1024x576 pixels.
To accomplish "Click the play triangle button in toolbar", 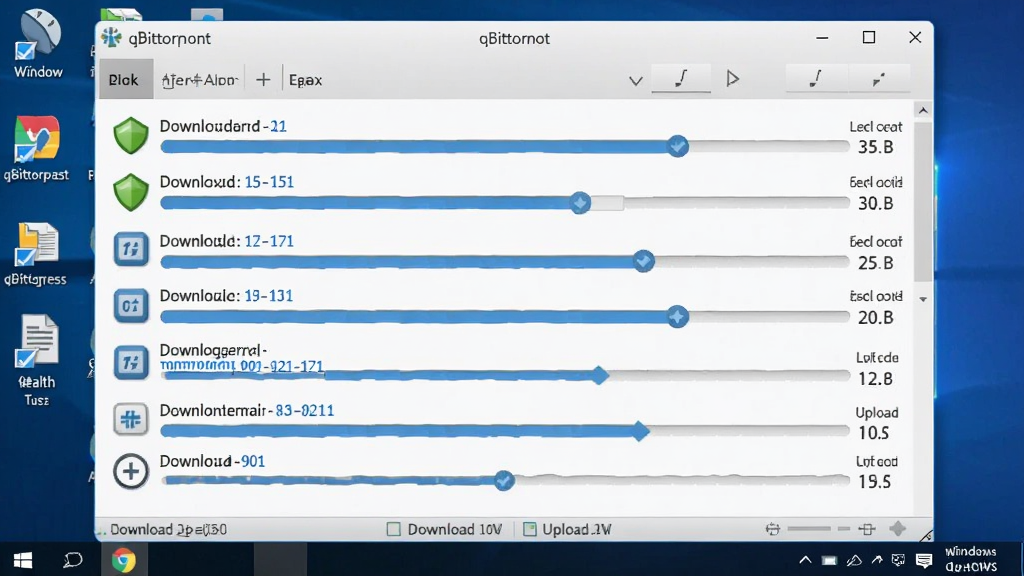I will (733, 79).
